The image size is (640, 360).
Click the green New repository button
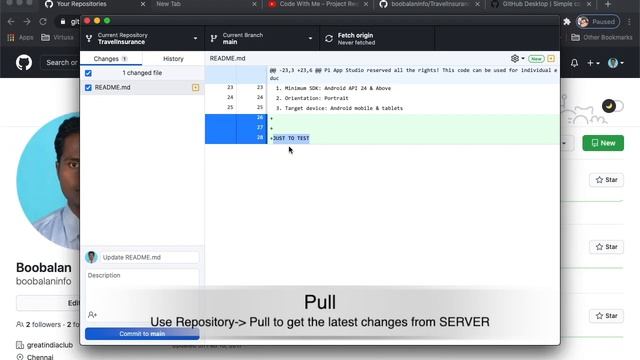(603, 143)
